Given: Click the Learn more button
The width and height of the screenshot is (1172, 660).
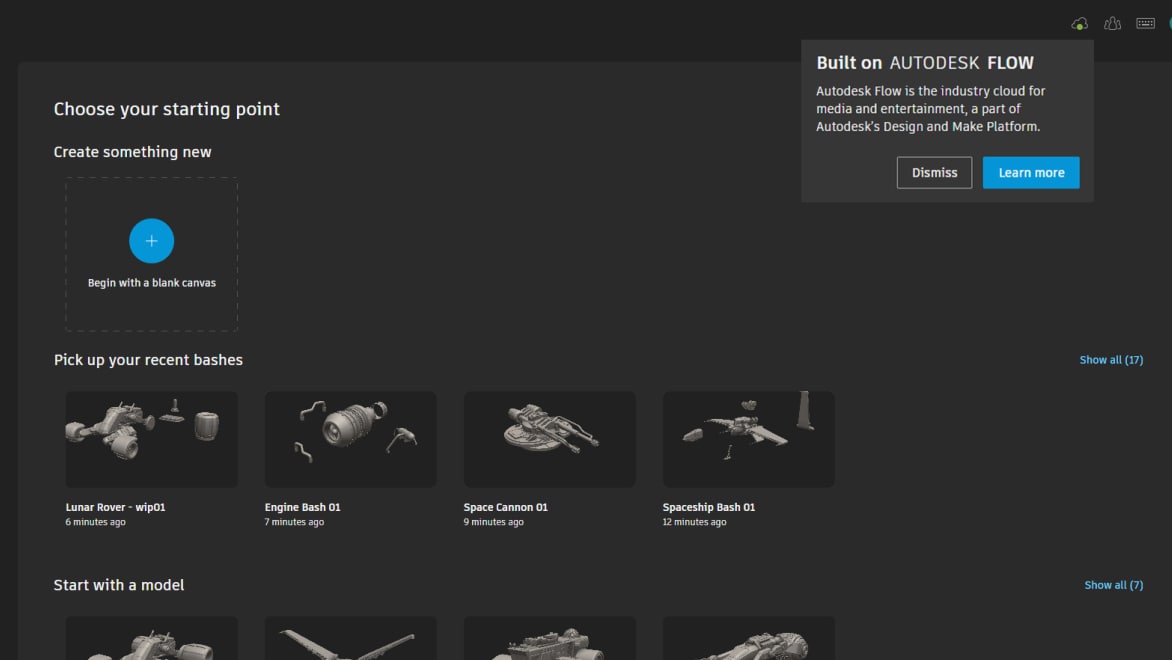Looking at the screenshot, I should (x=1031, y=173).
